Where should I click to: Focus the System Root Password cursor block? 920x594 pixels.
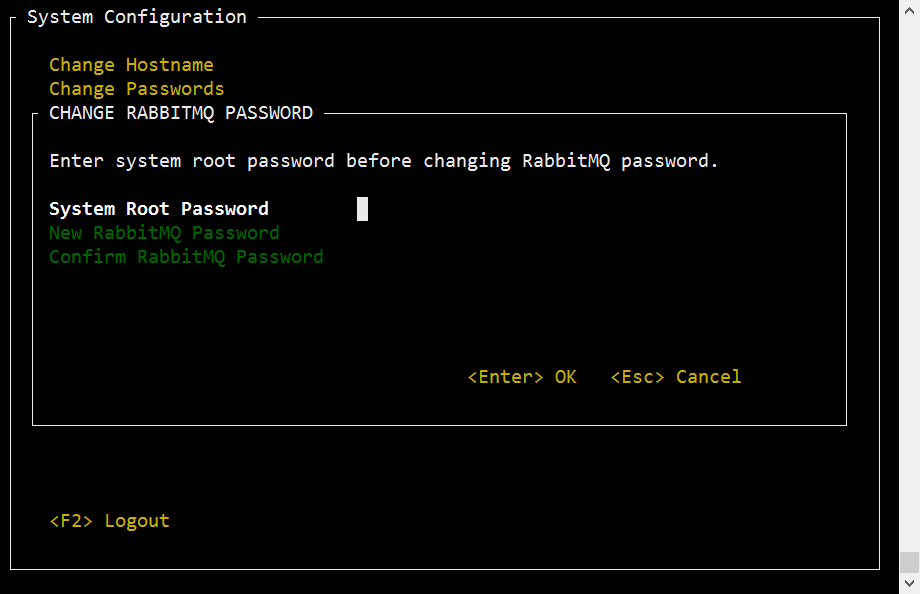(x=363, y=209)
